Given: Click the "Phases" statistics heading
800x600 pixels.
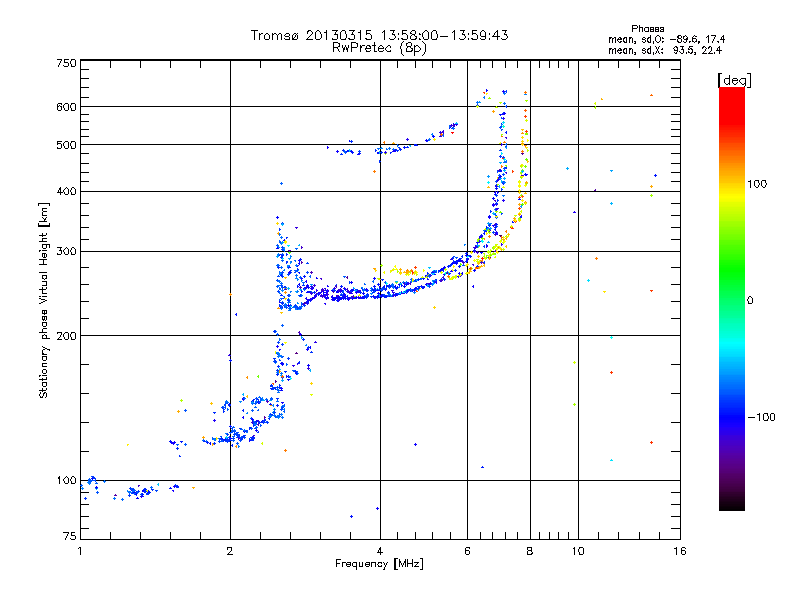Looking at the screenshot, I should (647, 29).
